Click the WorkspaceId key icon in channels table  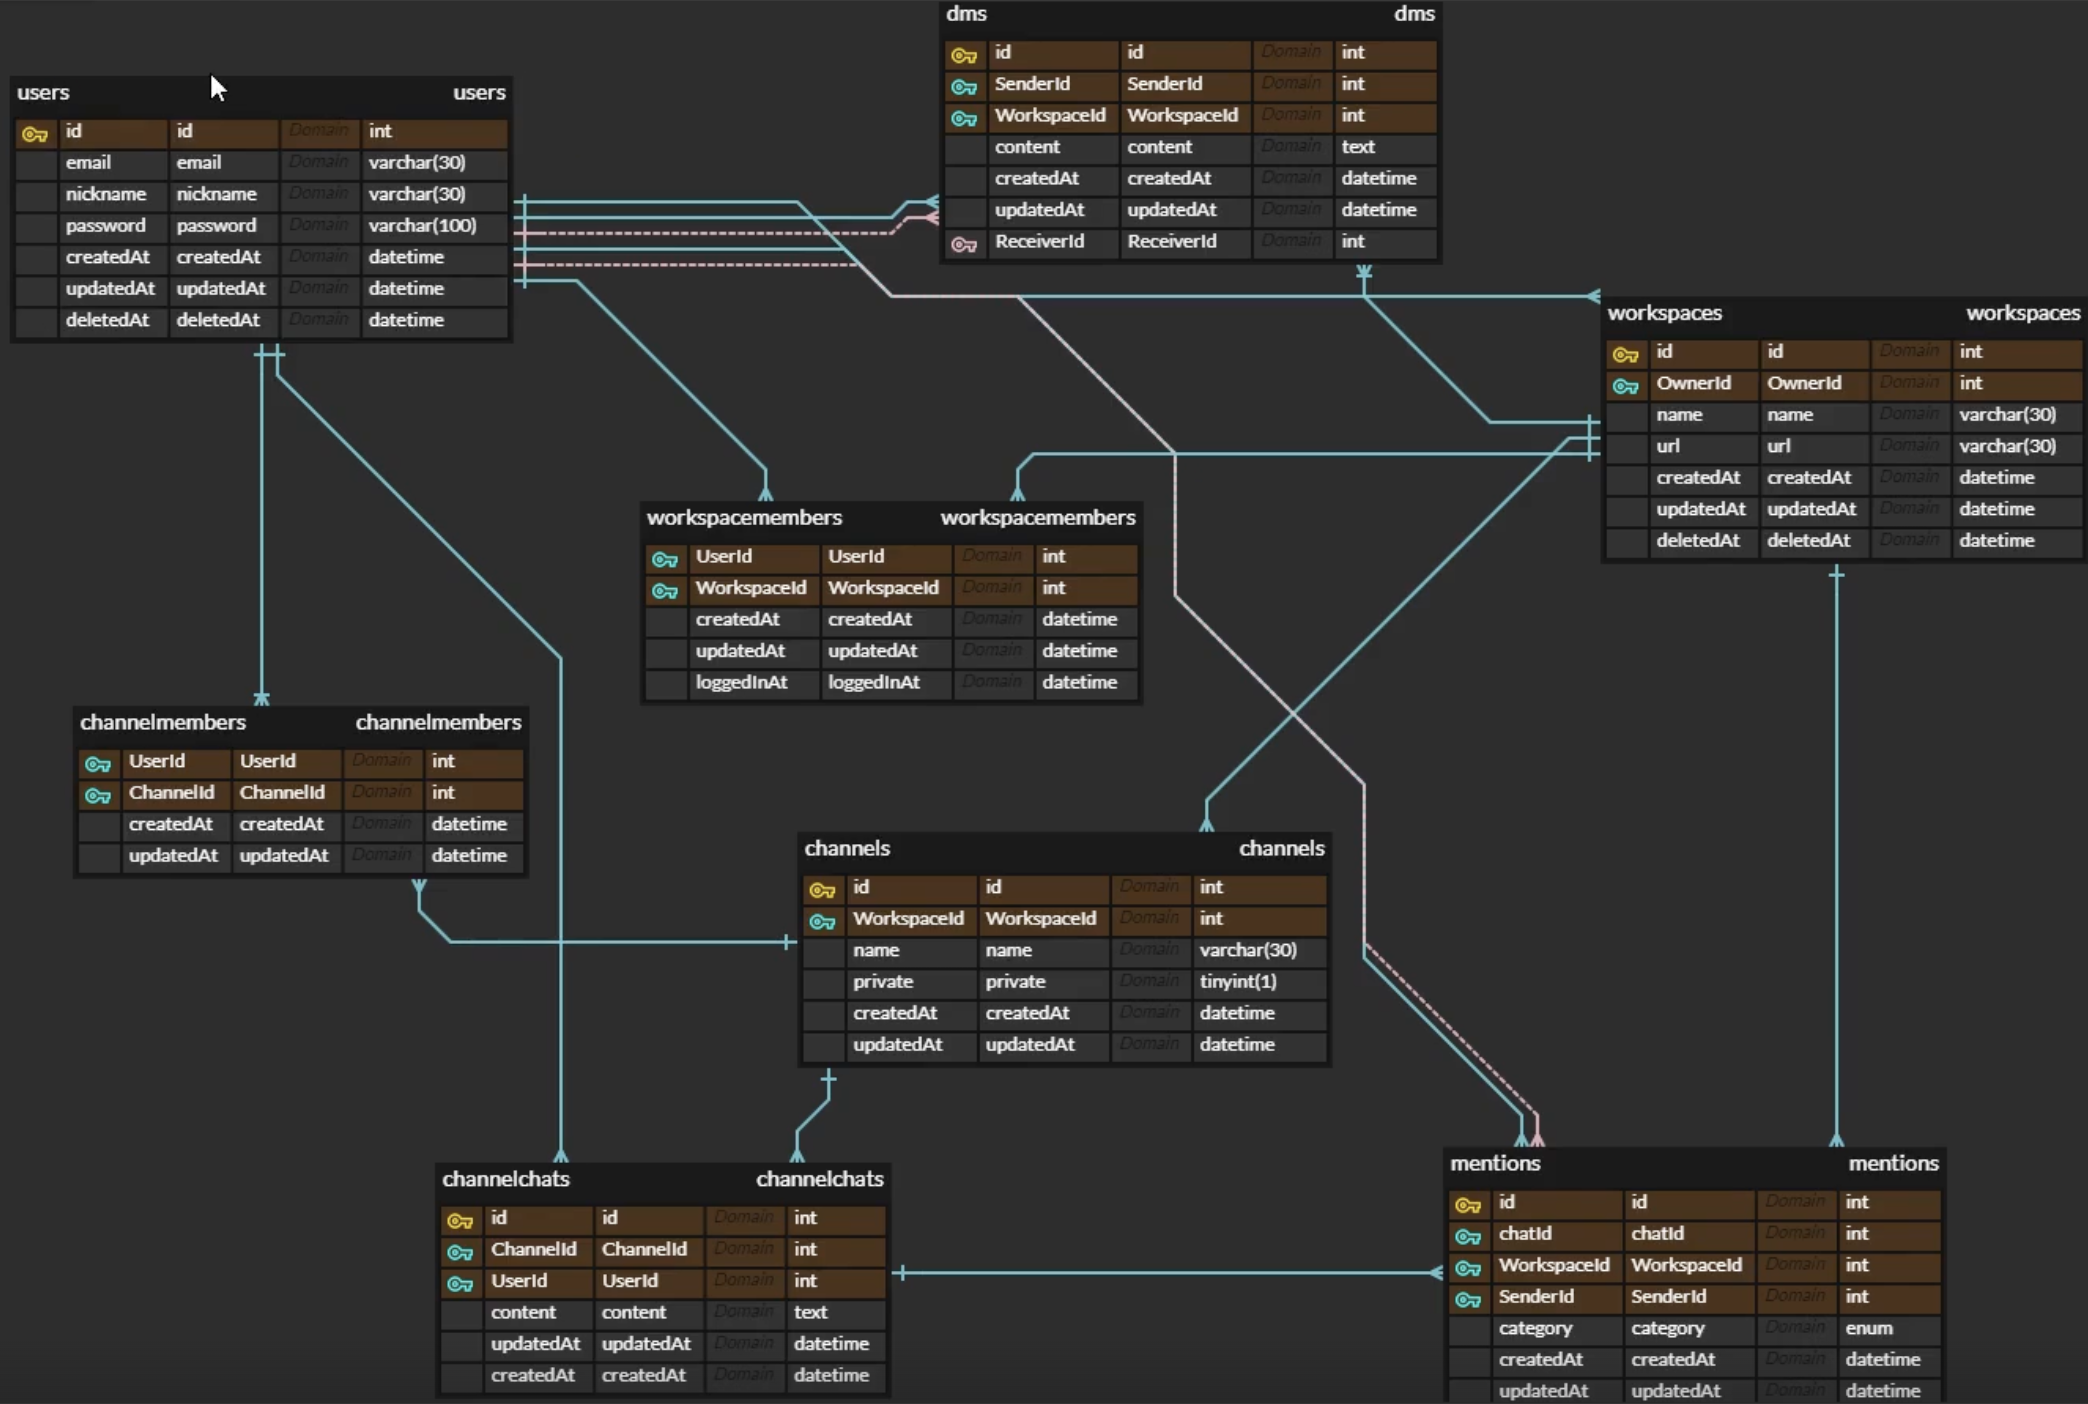tap(822, 921)
